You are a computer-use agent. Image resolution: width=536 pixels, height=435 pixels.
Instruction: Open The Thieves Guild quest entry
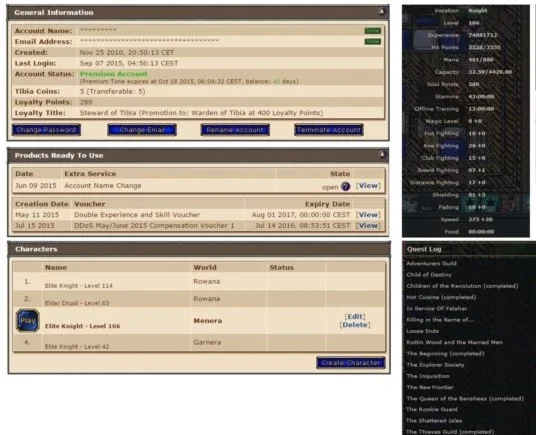450,432
